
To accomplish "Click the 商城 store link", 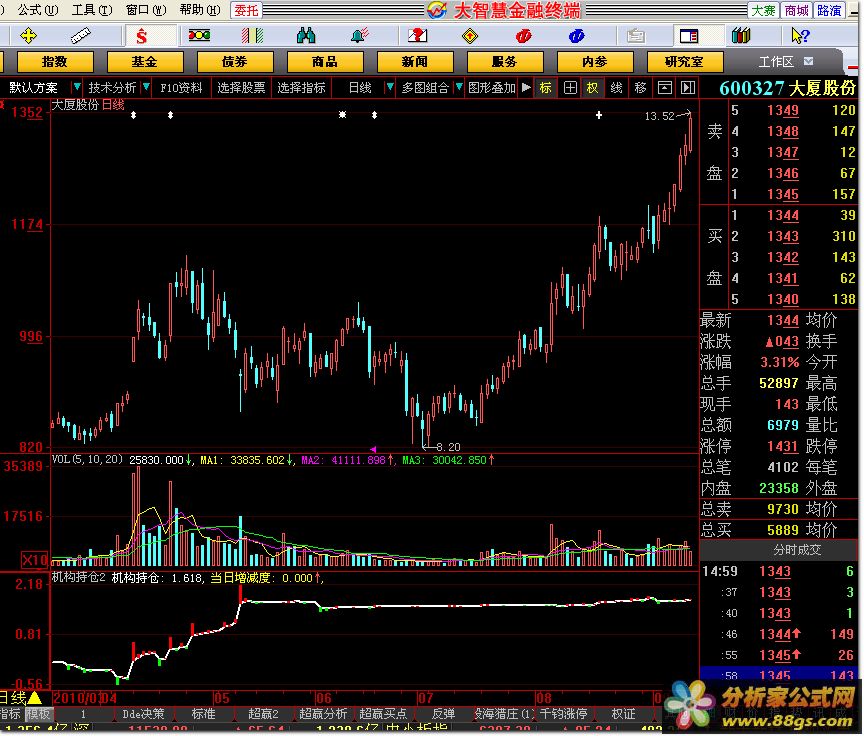I will click(x=796, y=10).
